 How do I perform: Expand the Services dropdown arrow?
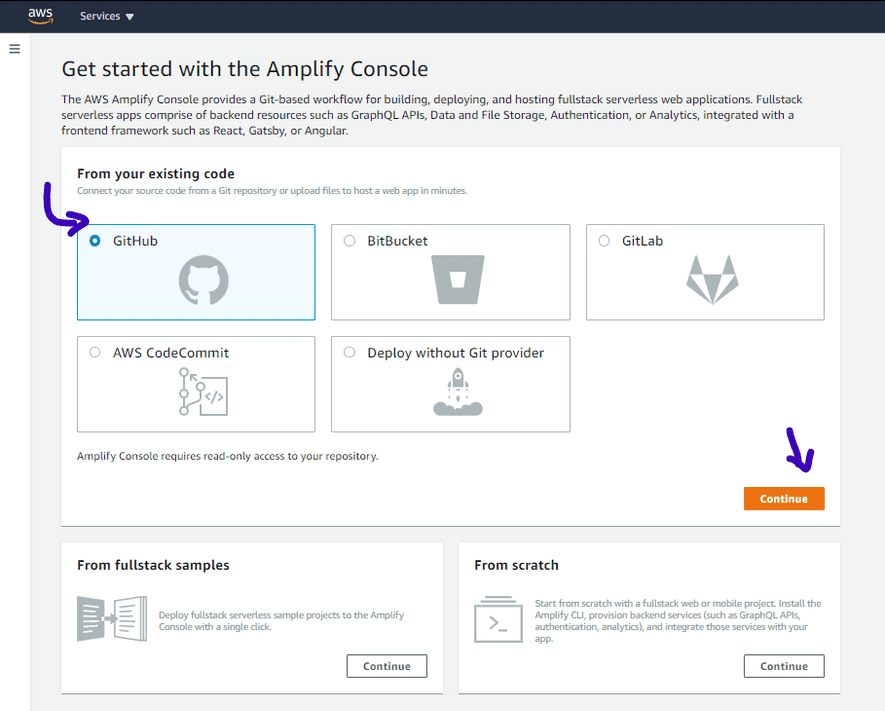click(x=130, y=17)
